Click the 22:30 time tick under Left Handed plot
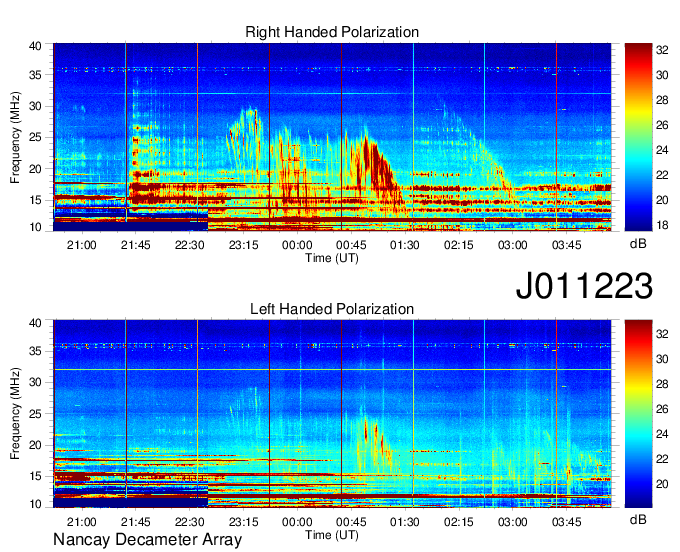680x552 pixels. click(x=190, y=522)
